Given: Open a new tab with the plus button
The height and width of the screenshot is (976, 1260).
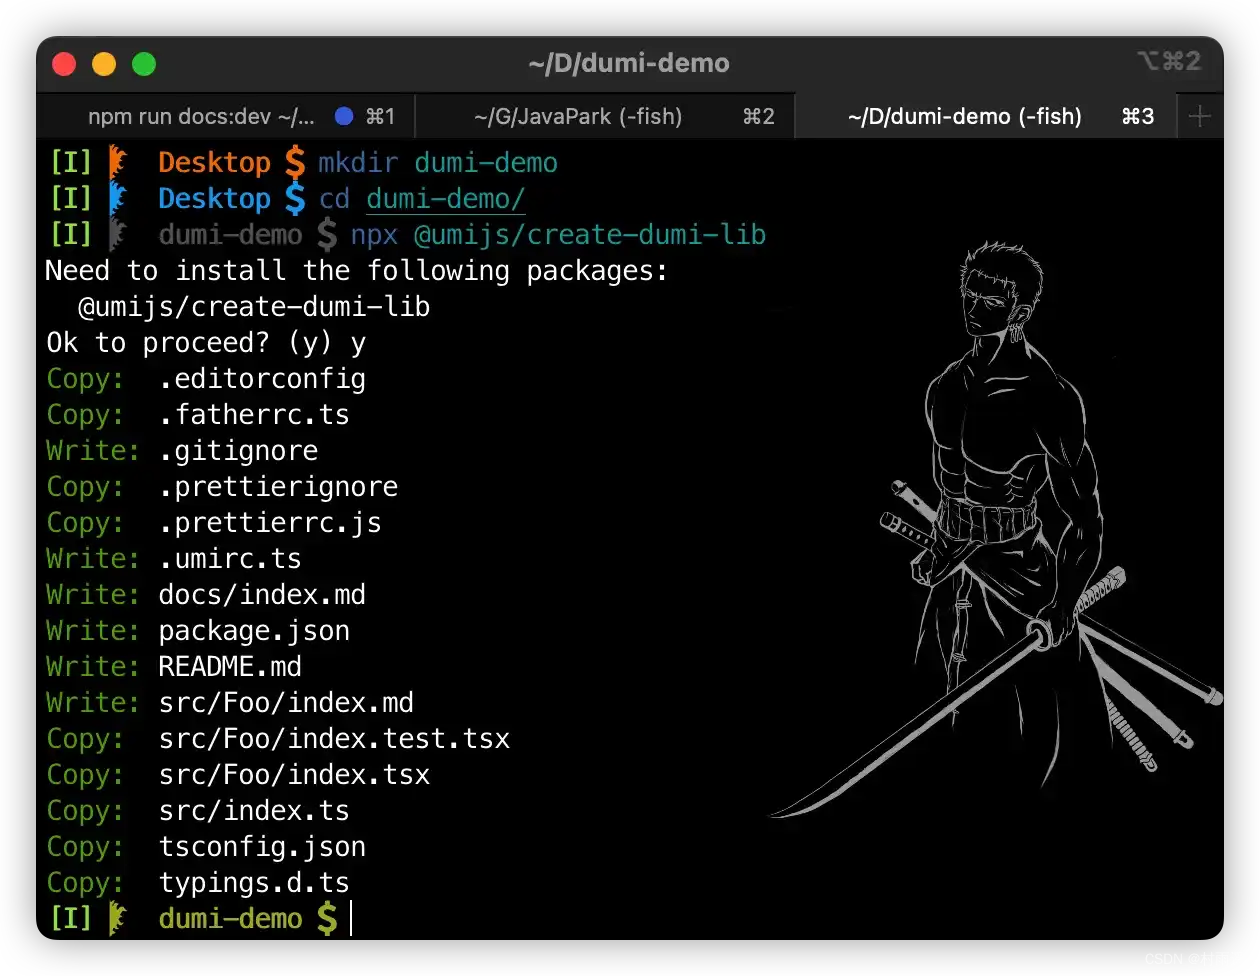Looking at the screenshot, I should (1199, 117).
